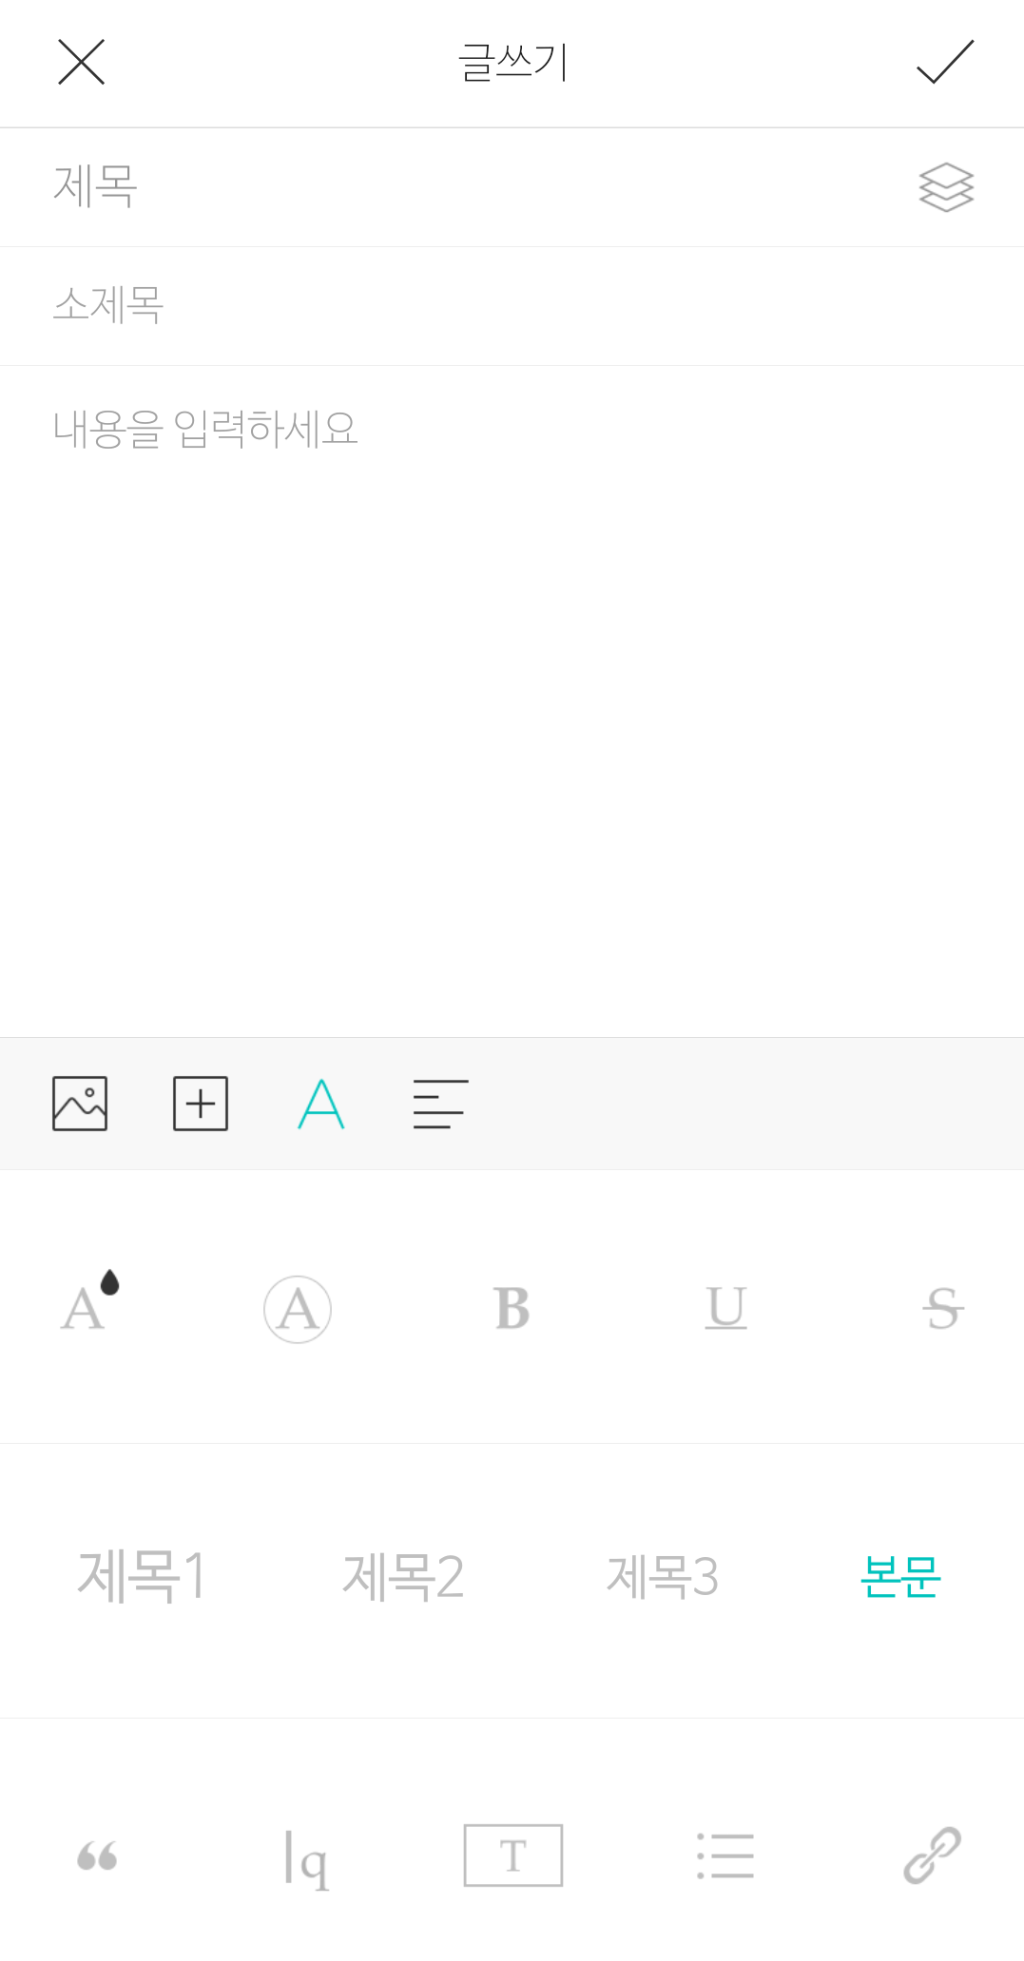Select the 제목1 heading style
This screenshot has height=1961, width=1024.
pyautogui.click(x=142, y=1576)
